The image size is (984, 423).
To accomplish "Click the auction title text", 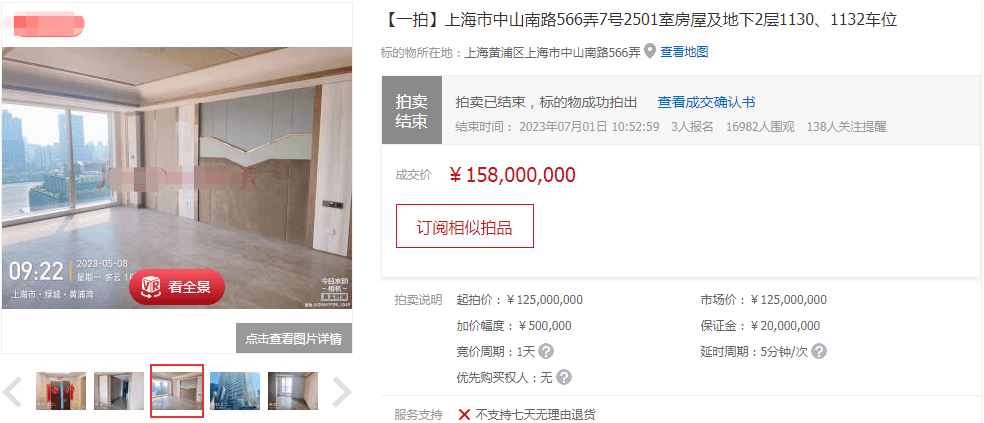I will pyautogui.click(x=639, y=20).
